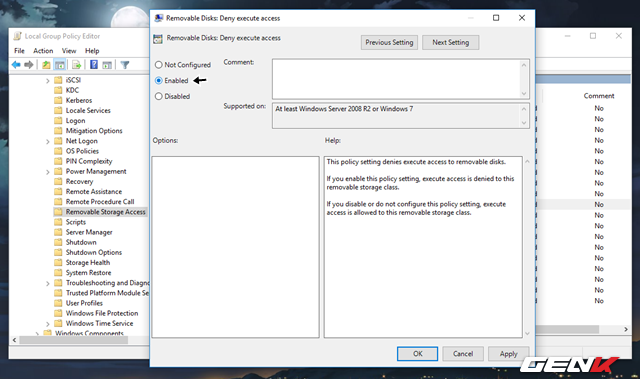Click the Apply button
This screenshot has width=640, height=379.
509,354
